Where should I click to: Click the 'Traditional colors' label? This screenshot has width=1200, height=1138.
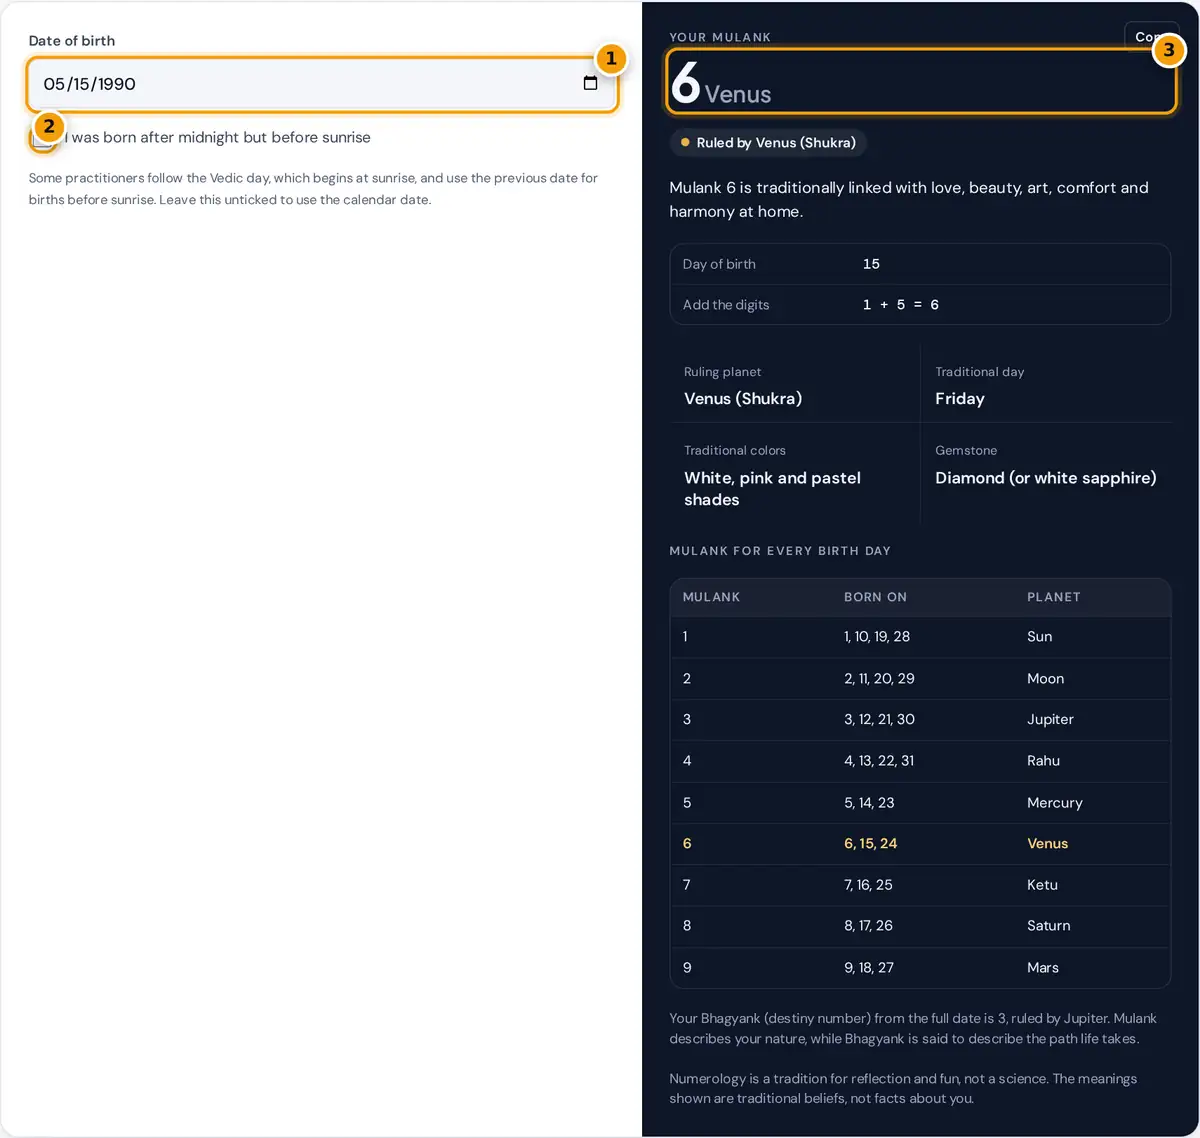point(735,451)
